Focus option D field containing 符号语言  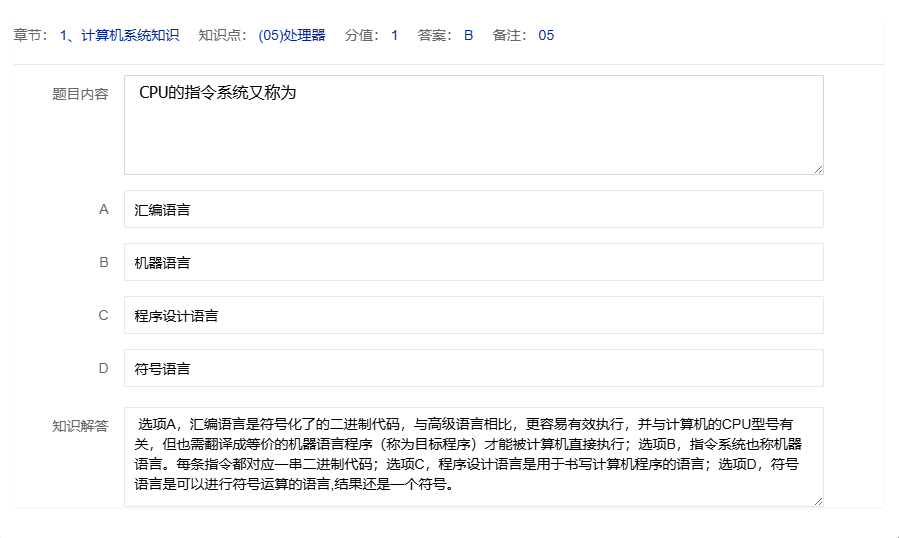point(473,369)
